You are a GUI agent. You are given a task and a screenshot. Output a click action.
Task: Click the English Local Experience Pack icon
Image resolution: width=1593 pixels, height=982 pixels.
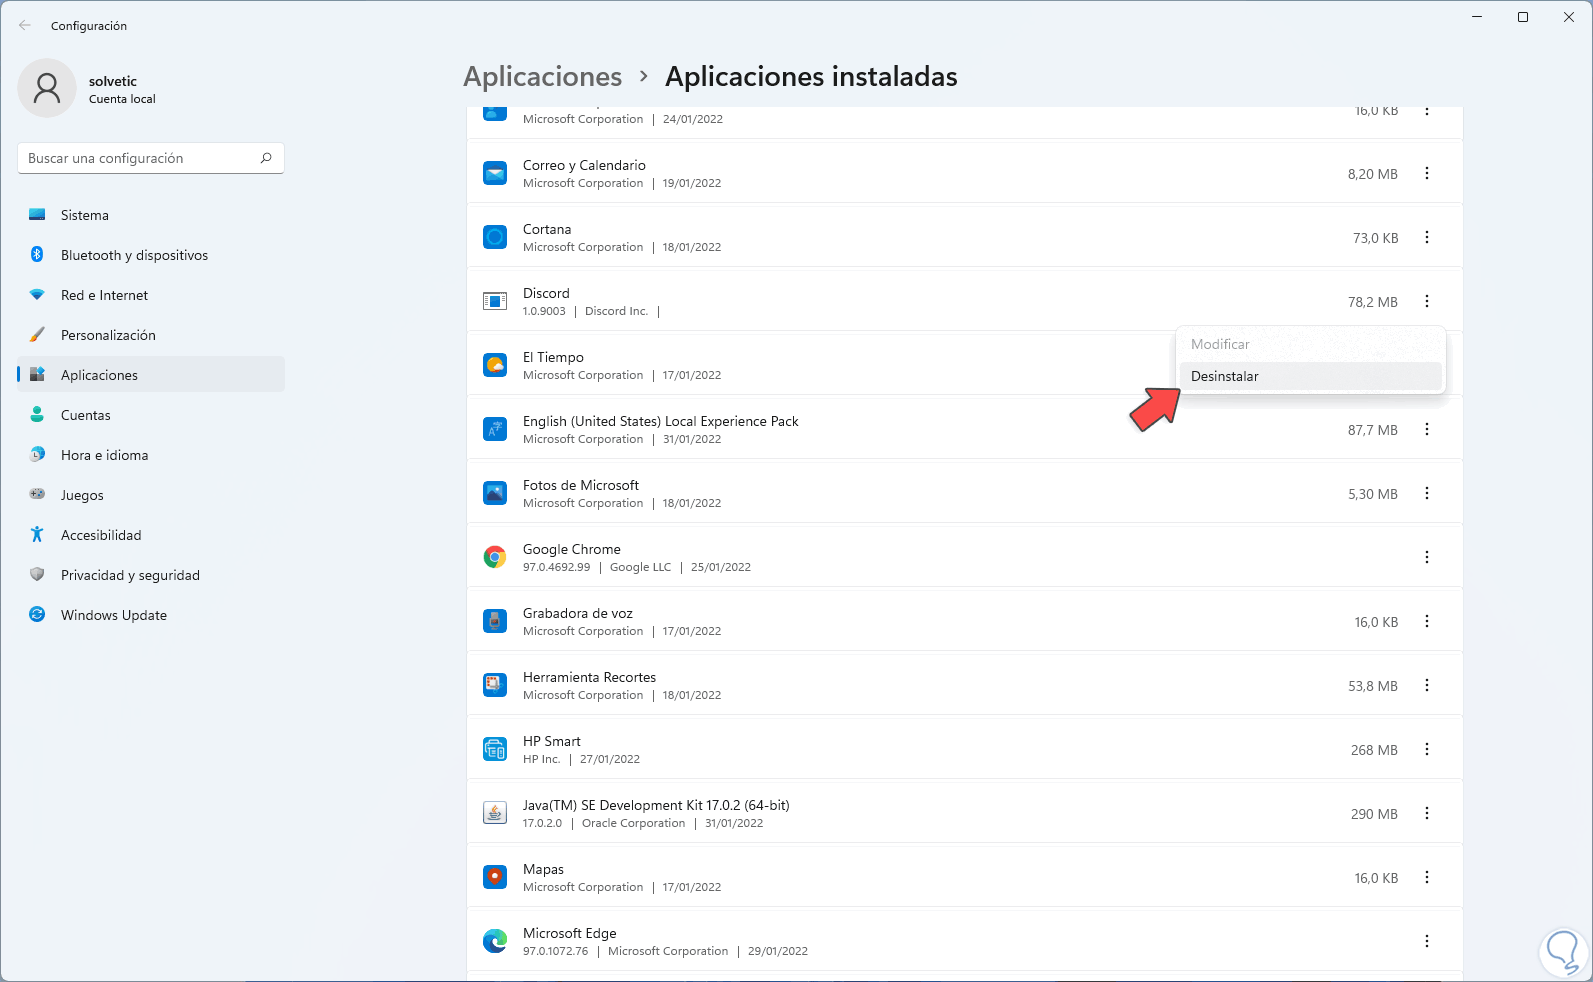(495, 430)
